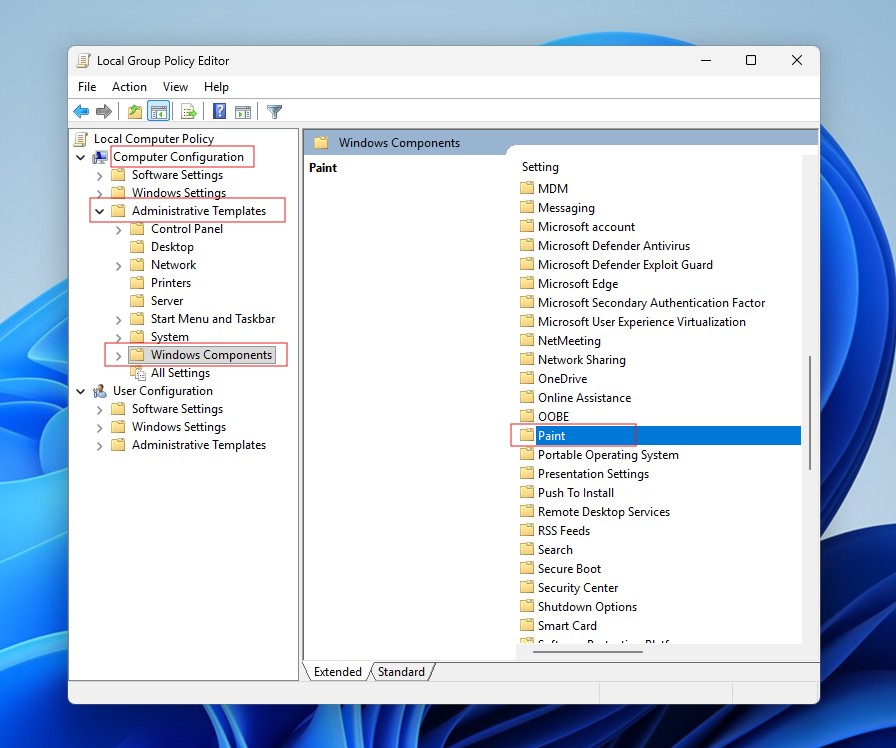This screenshot has height=748, width=896.
Task: Hide the console tree via toolbar icon
Action: click(x=157, y=111)
